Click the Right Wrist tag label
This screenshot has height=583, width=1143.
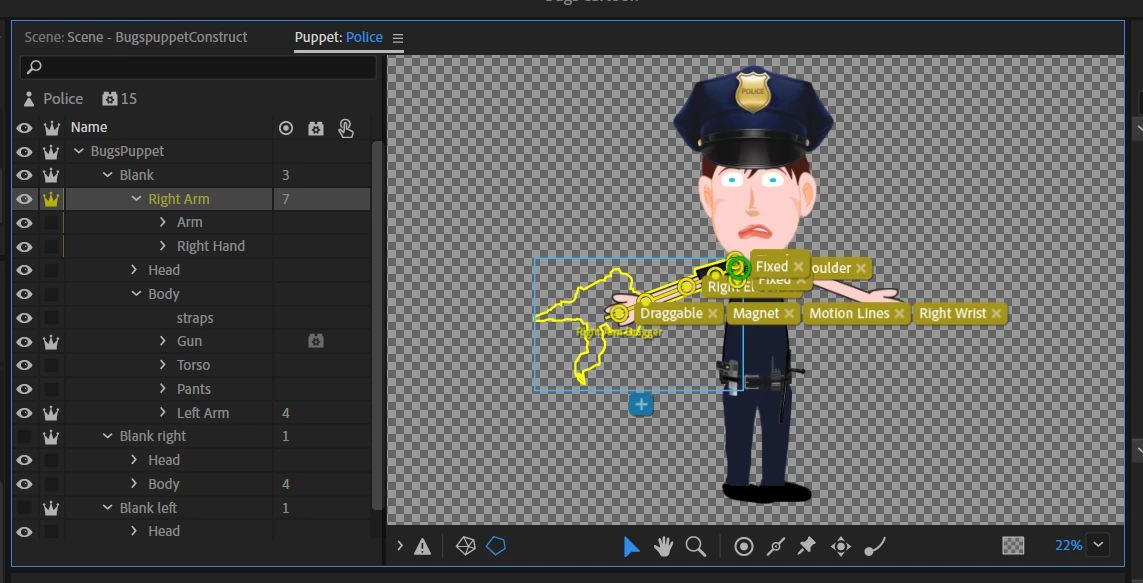(952, 313)
